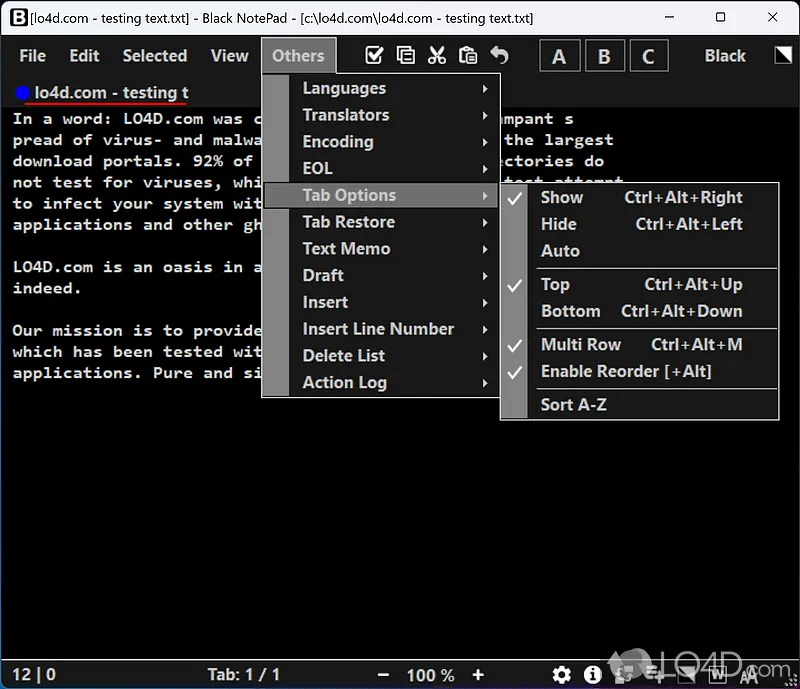Image resolution: width=800 pixels, height=689 pixels.
Task: Expand the EOL submenu arrow
Action: click(485, 169)
